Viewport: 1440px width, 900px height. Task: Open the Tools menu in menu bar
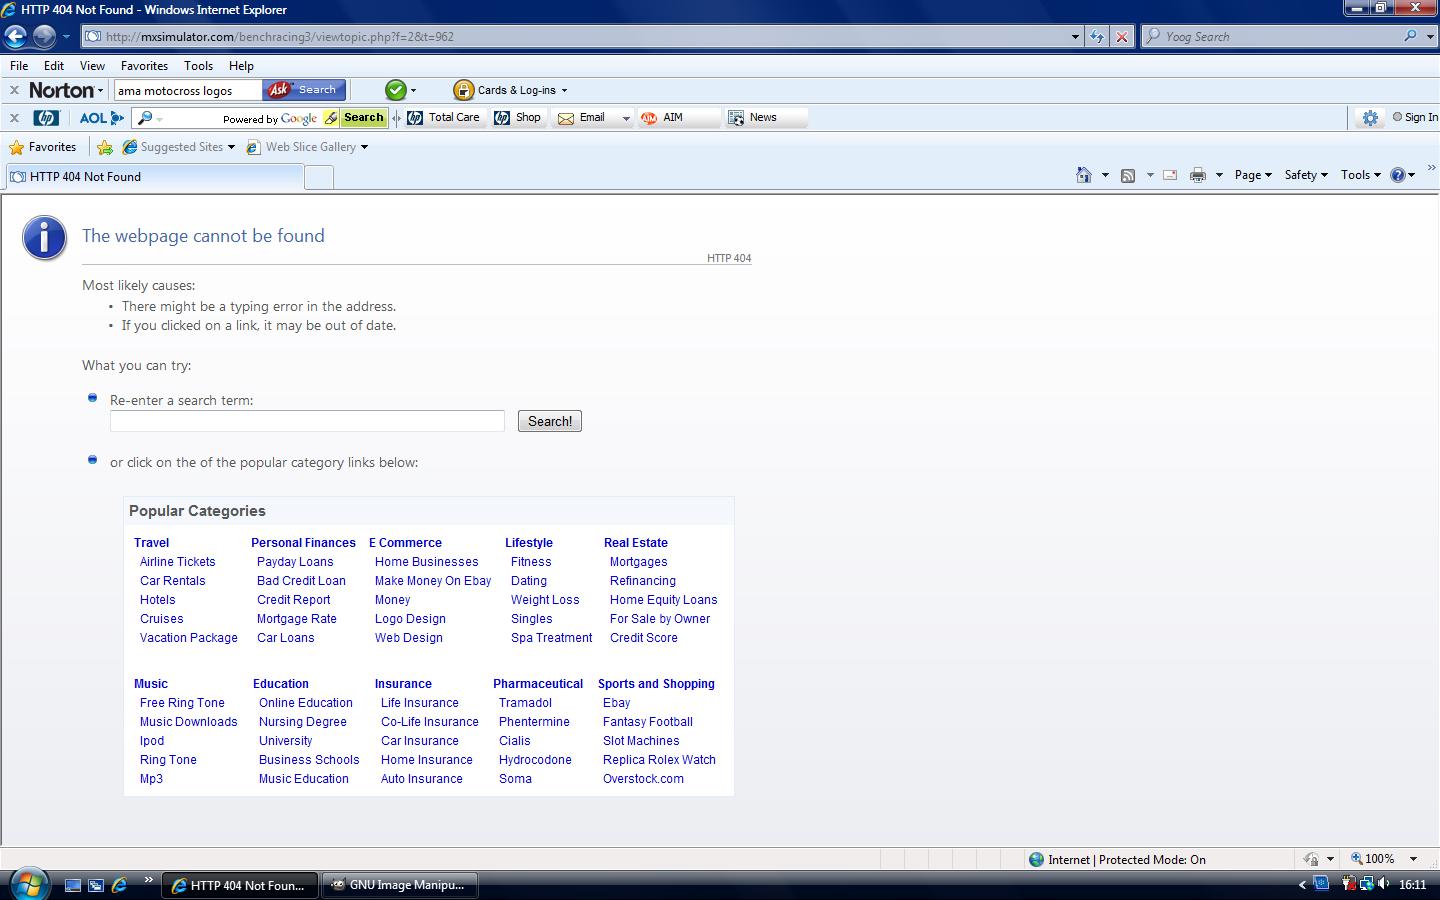[x=198, y=65]
